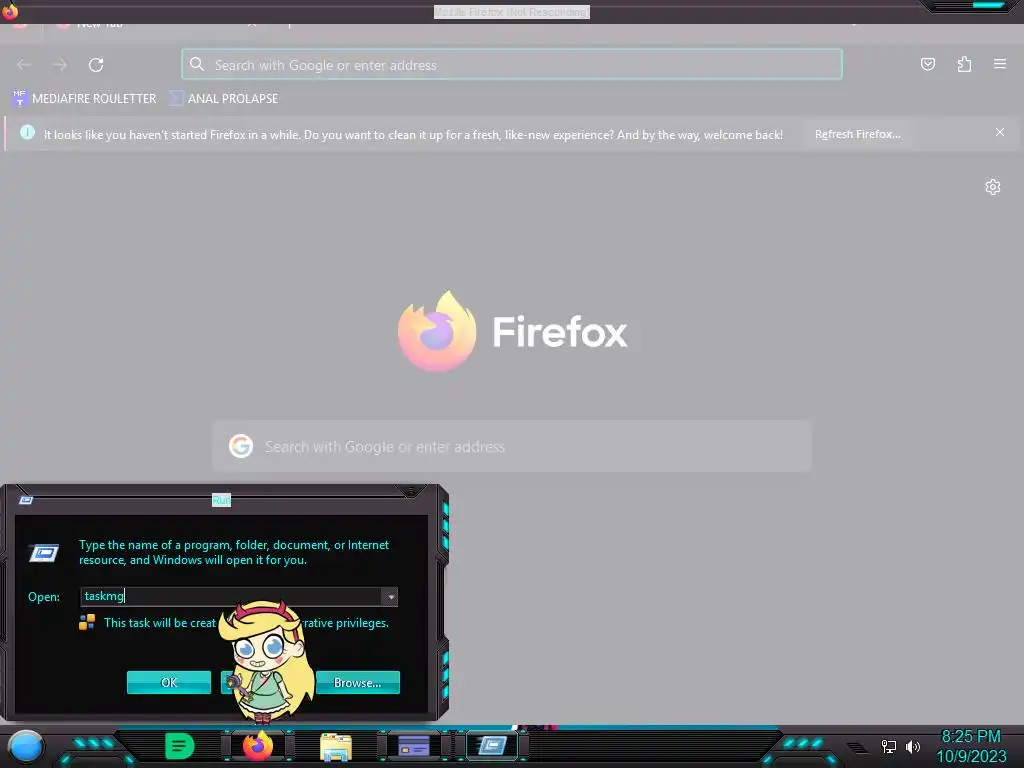Click the Run program icon beside description
This screenshot has height=768, width=1024.
[44, 552]
